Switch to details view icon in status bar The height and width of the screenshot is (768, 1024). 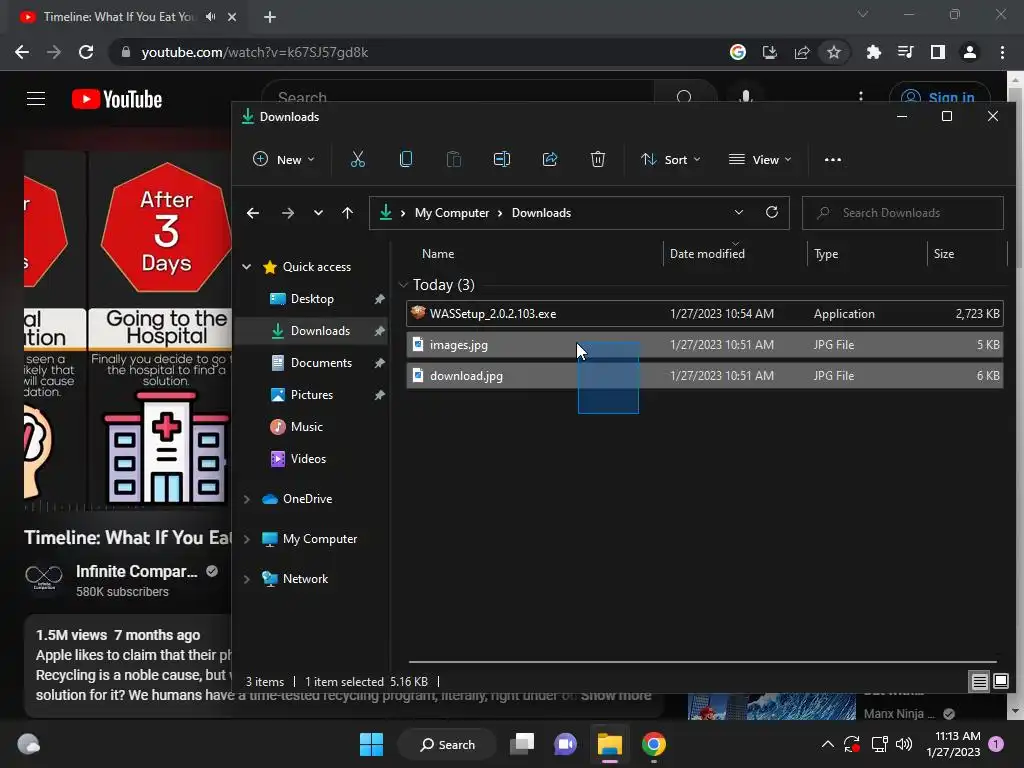coord(979,682)
